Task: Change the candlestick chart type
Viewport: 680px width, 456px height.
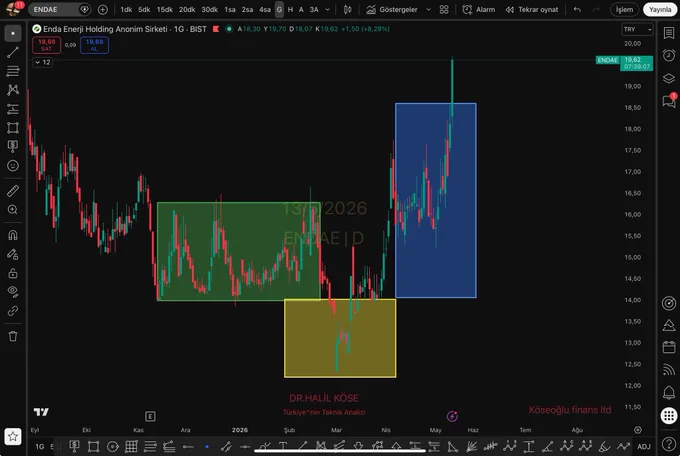Action: pyautogui.click(x=347, y=10)
